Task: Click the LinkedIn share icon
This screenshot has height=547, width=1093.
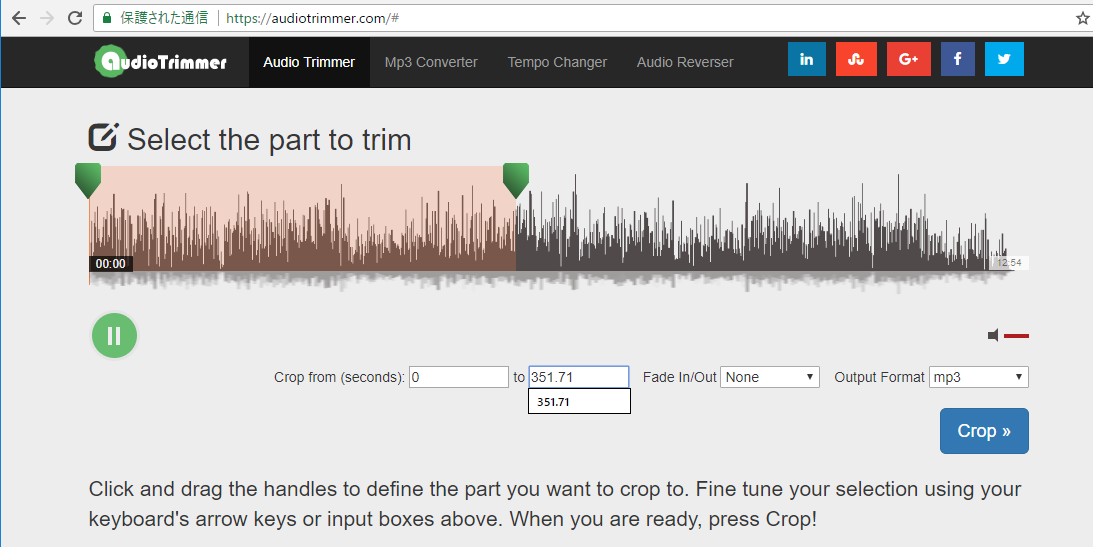Action: 806,59
